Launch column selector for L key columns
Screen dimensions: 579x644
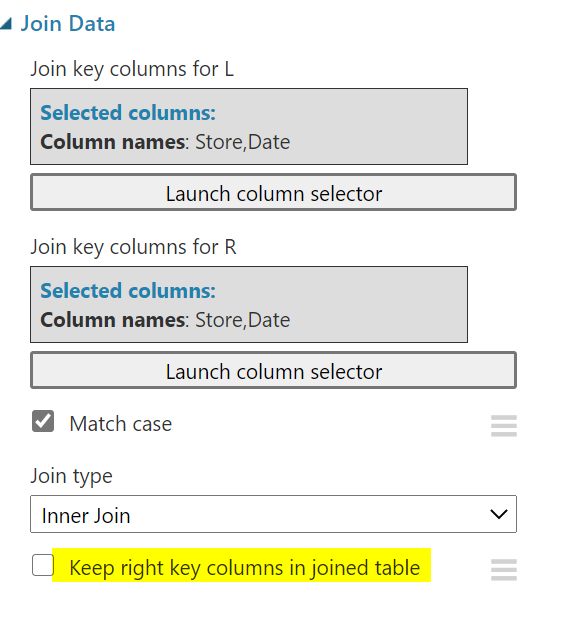coord(273,192)
